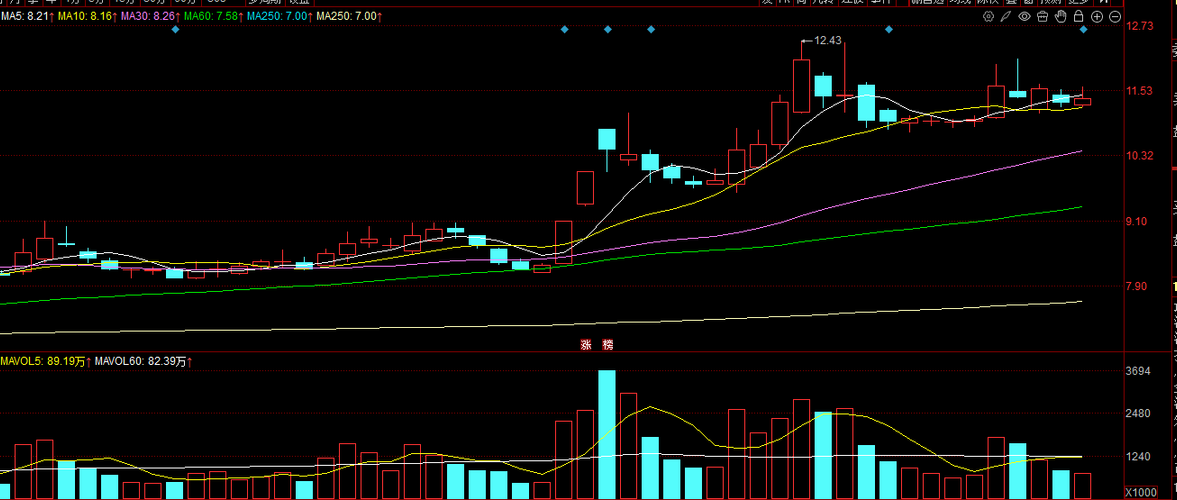The image size is (1177, 500).
Task: Click the yellow MA10: 8.16 label
Action: pos(86,16)
